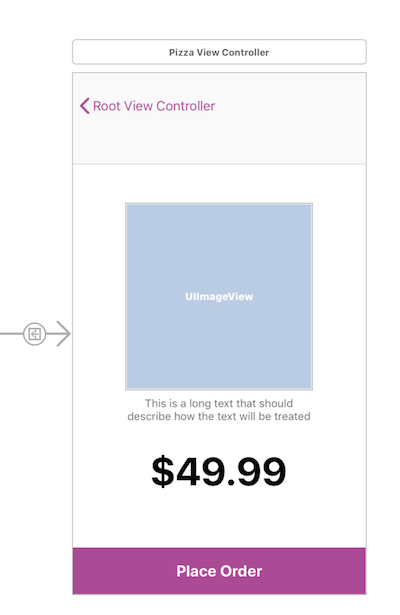Click white space between description and $49.99 price
Screen dimensions: 400x615
[219, 437]
